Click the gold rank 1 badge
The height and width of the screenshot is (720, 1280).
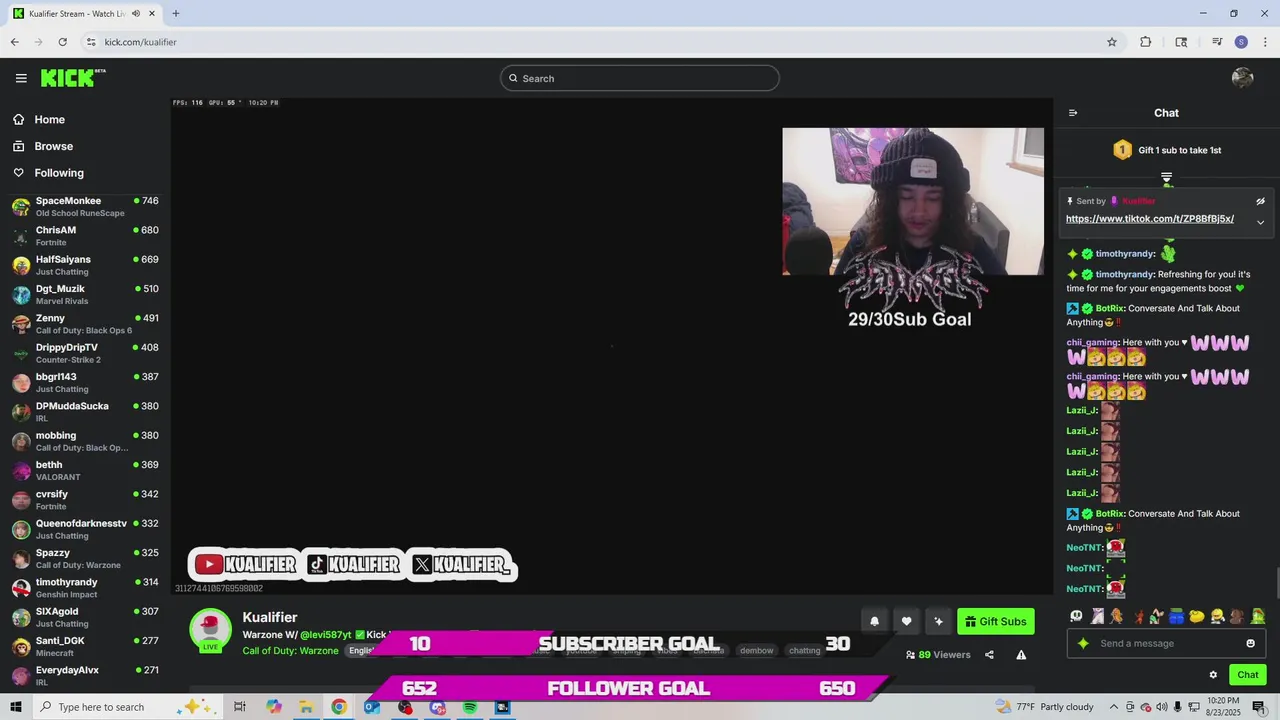click(1122, 150)
